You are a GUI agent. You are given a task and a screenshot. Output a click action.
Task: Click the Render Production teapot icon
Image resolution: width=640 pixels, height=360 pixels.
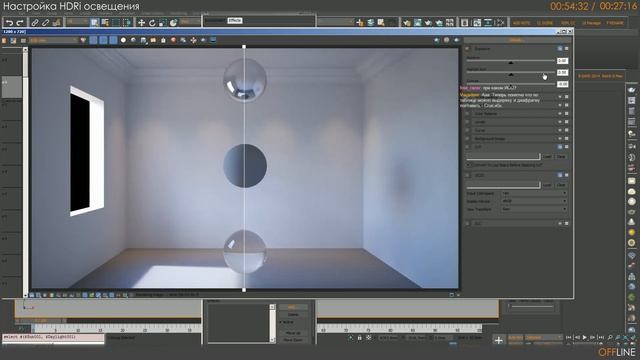[428, 23]
